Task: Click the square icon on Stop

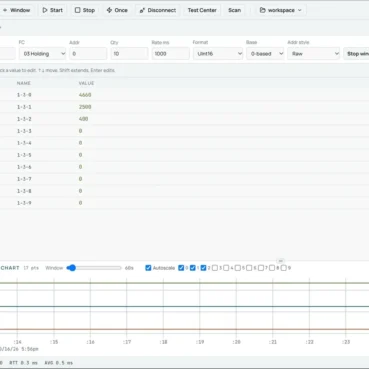Action: (x=77, y=10)
